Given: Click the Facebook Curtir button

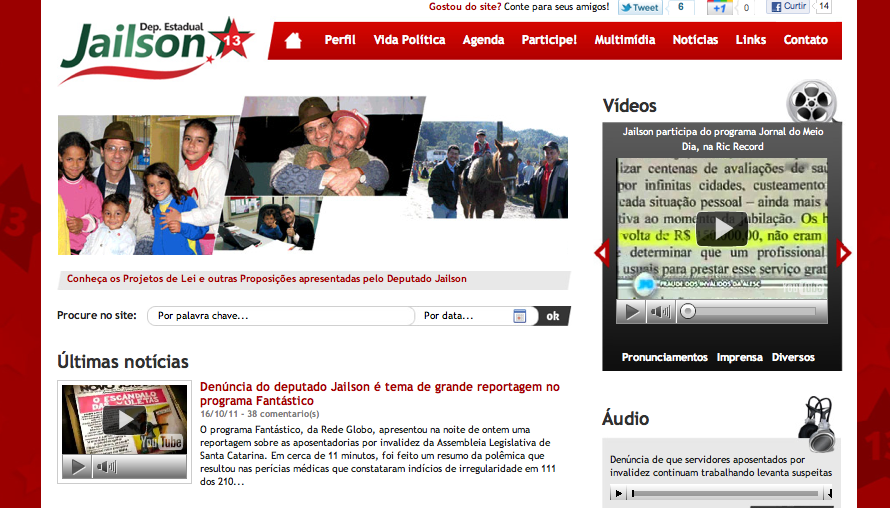Looking at the screenshot, I should (788, 7).
